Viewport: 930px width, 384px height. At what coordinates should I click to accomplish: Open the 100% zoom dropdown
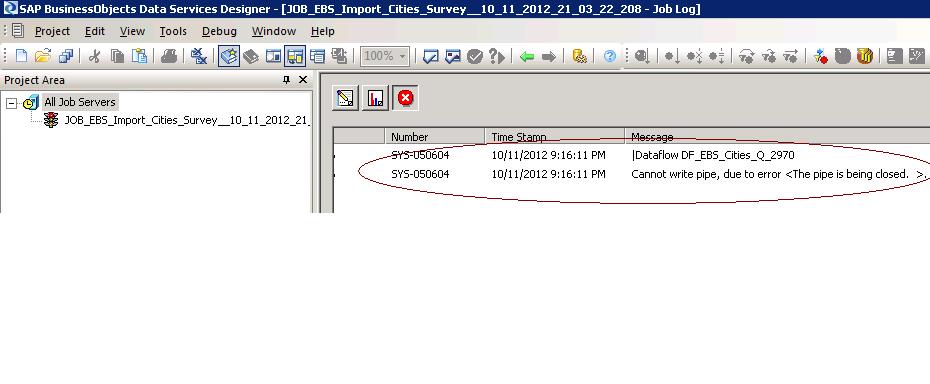click(x=386, y=56)
